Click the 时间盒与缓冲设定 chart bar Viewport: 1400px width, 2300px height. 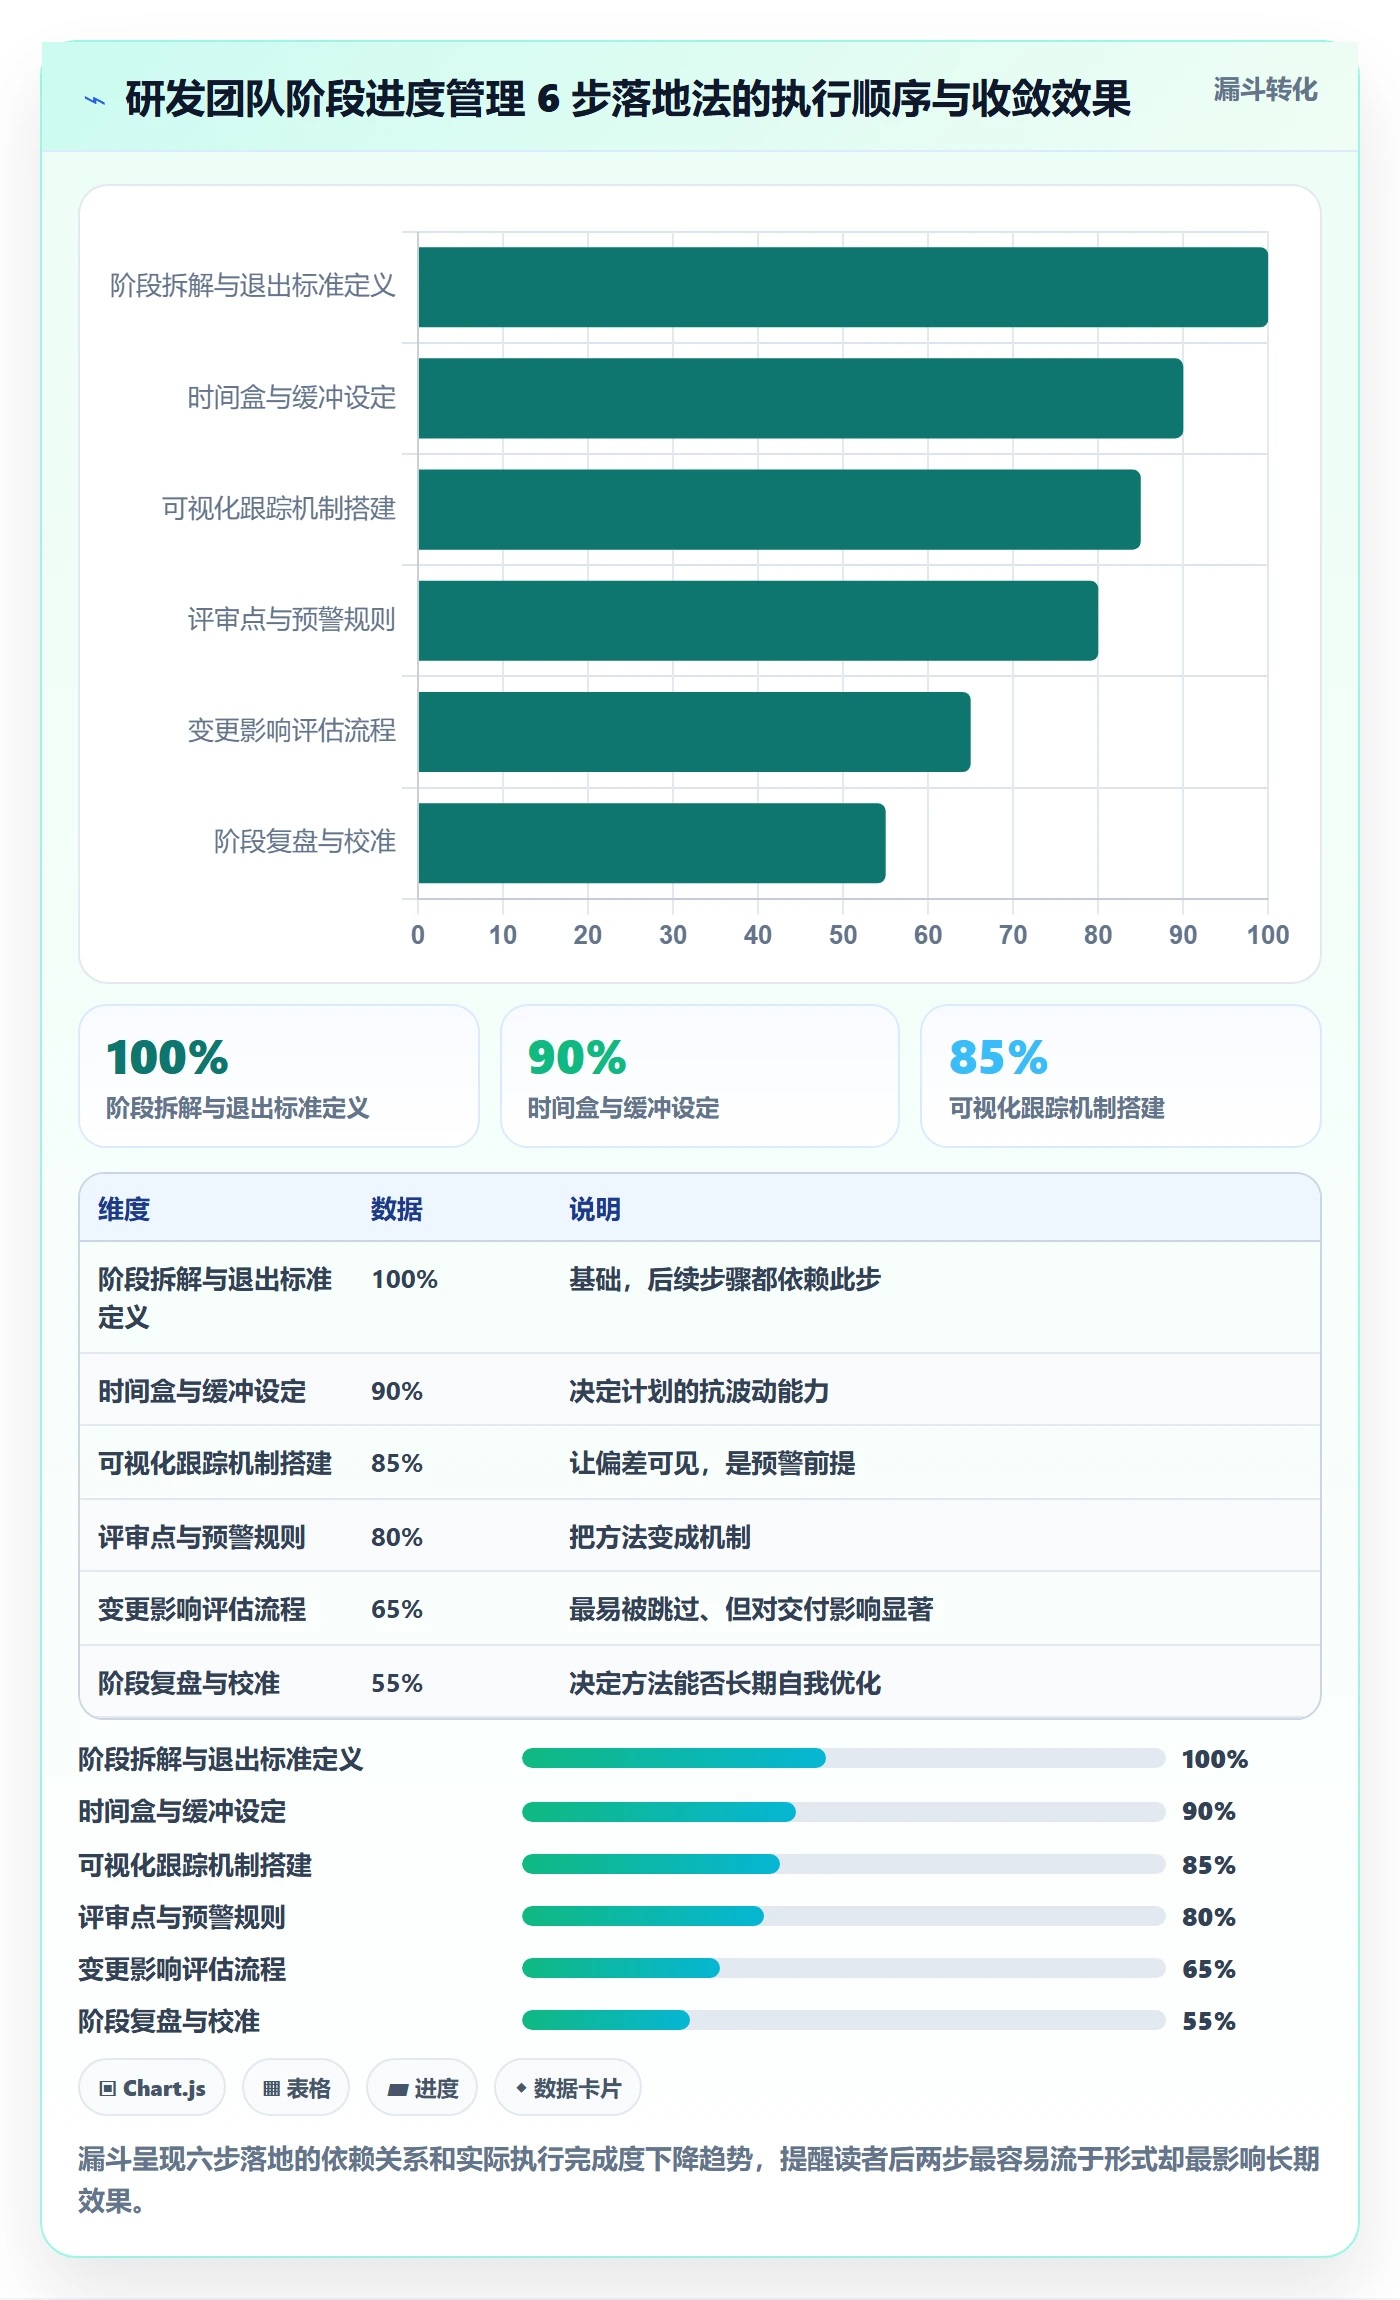click(x=800, y=398)
